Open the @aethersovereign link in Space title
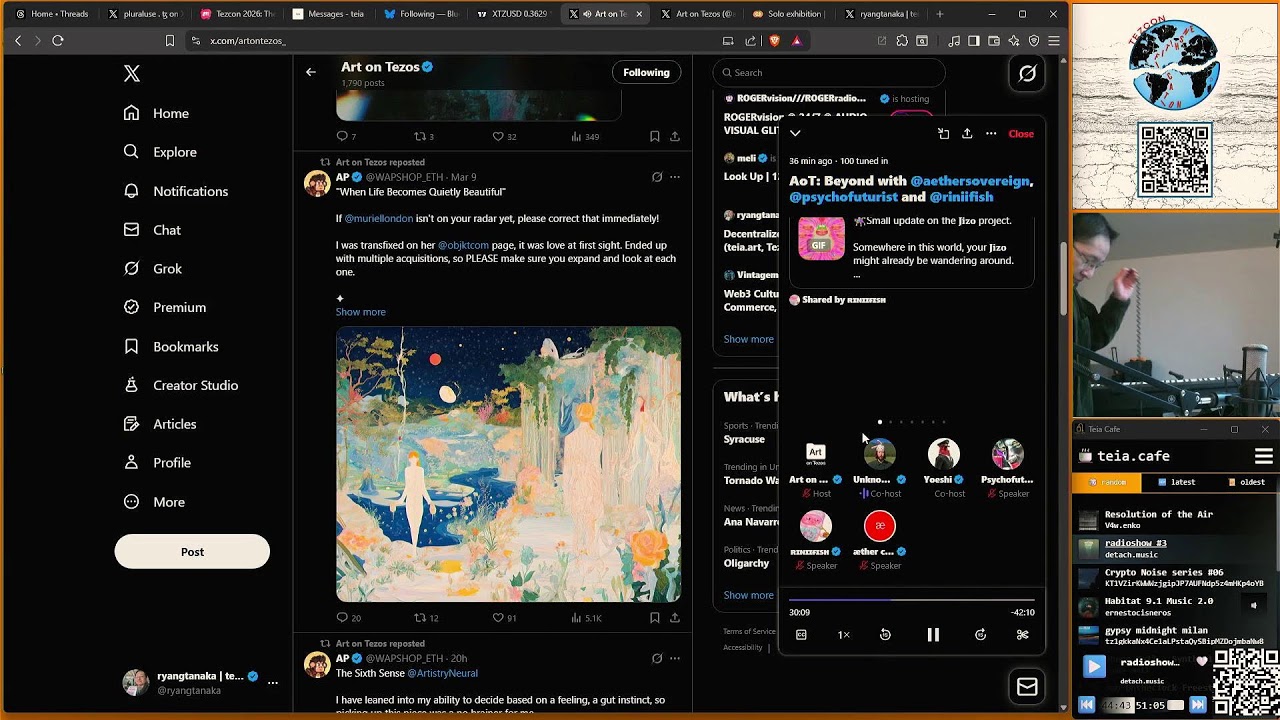Screen dimensions: 1280x720 coord(970,181)
